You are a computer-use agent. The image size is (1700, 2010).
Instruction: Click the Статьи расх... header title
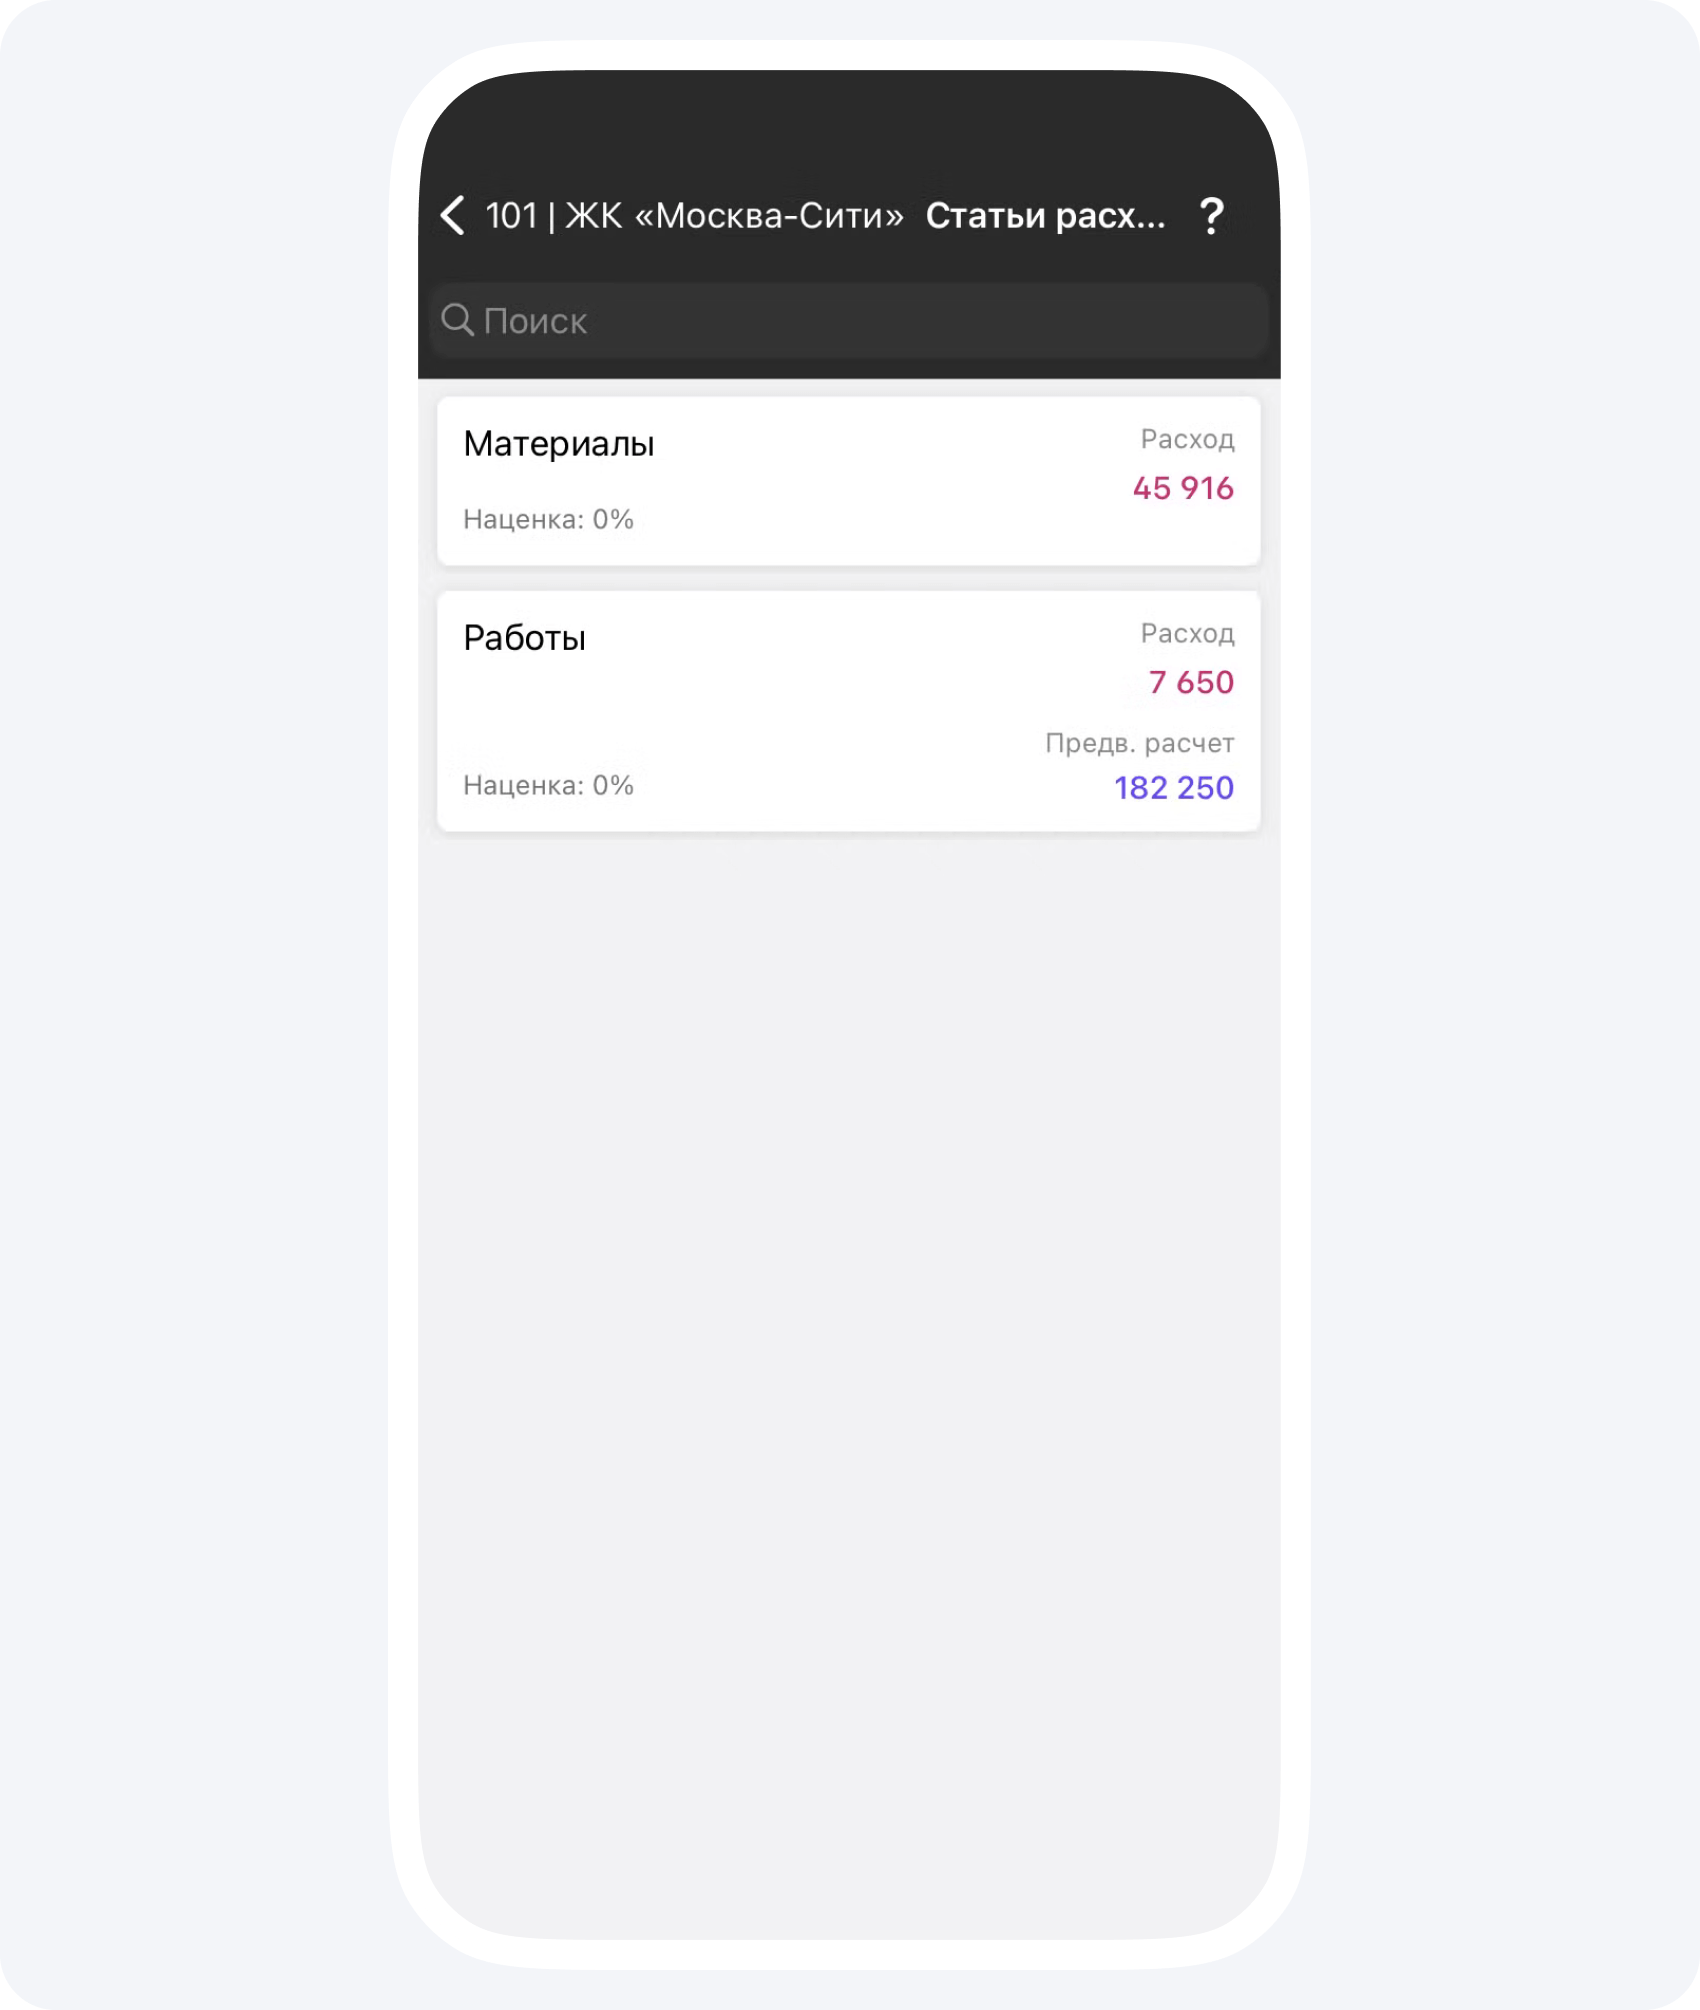(1045, 216)
